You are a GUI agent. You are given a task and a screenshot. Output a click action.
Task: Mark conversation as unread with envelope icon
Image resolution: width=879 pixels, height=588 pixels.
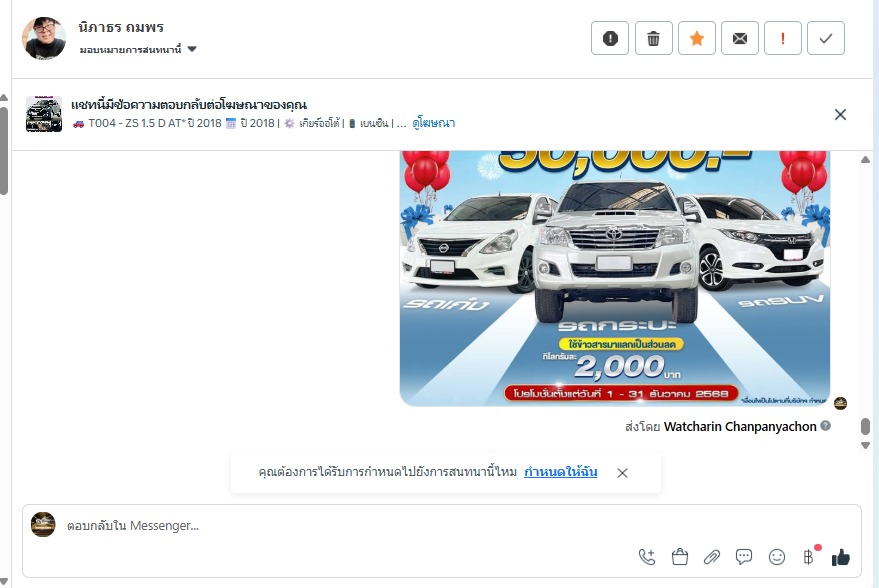pos(740,38)
